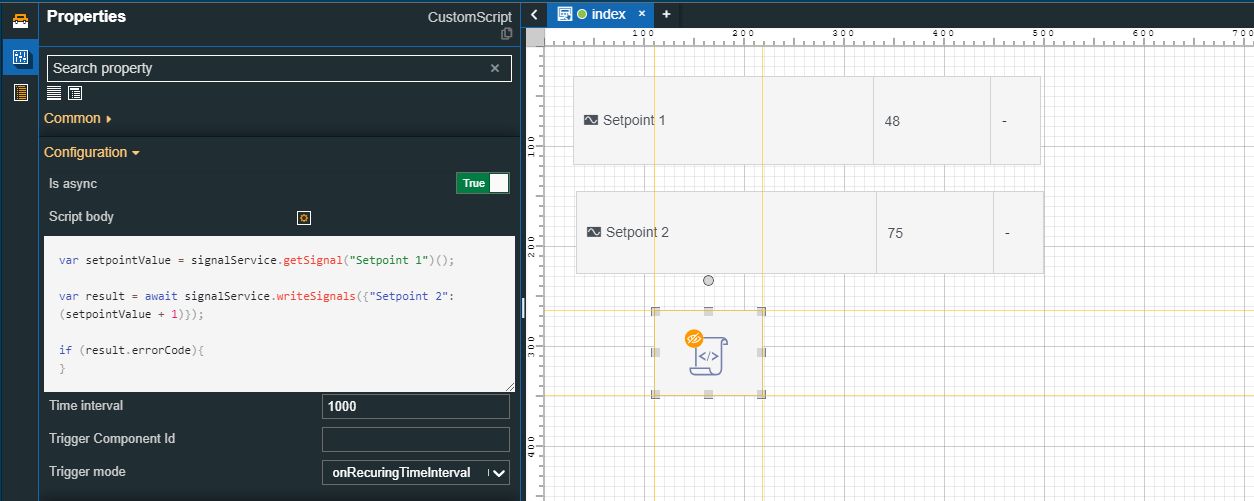Open Script body editor gear icon

tap(304, 217)
